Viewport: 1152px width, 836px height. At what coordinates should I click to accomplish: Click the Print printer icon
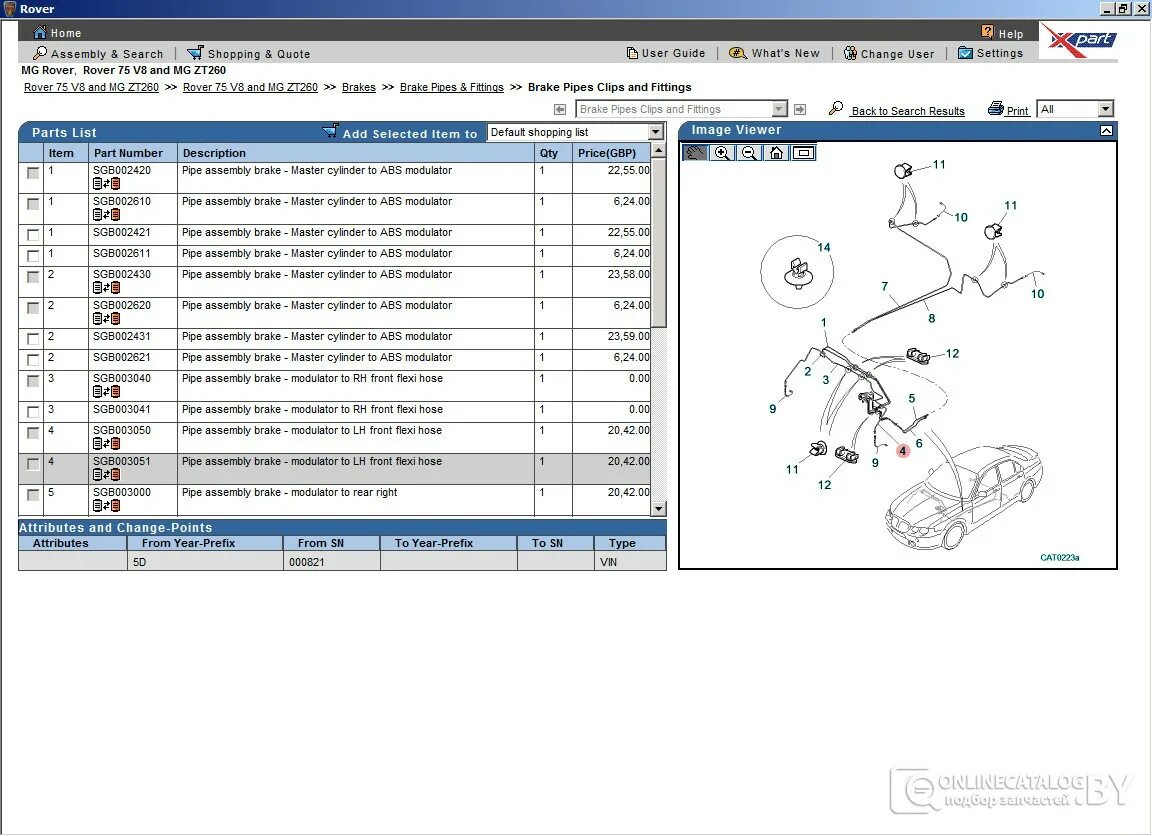coord(996,109)
